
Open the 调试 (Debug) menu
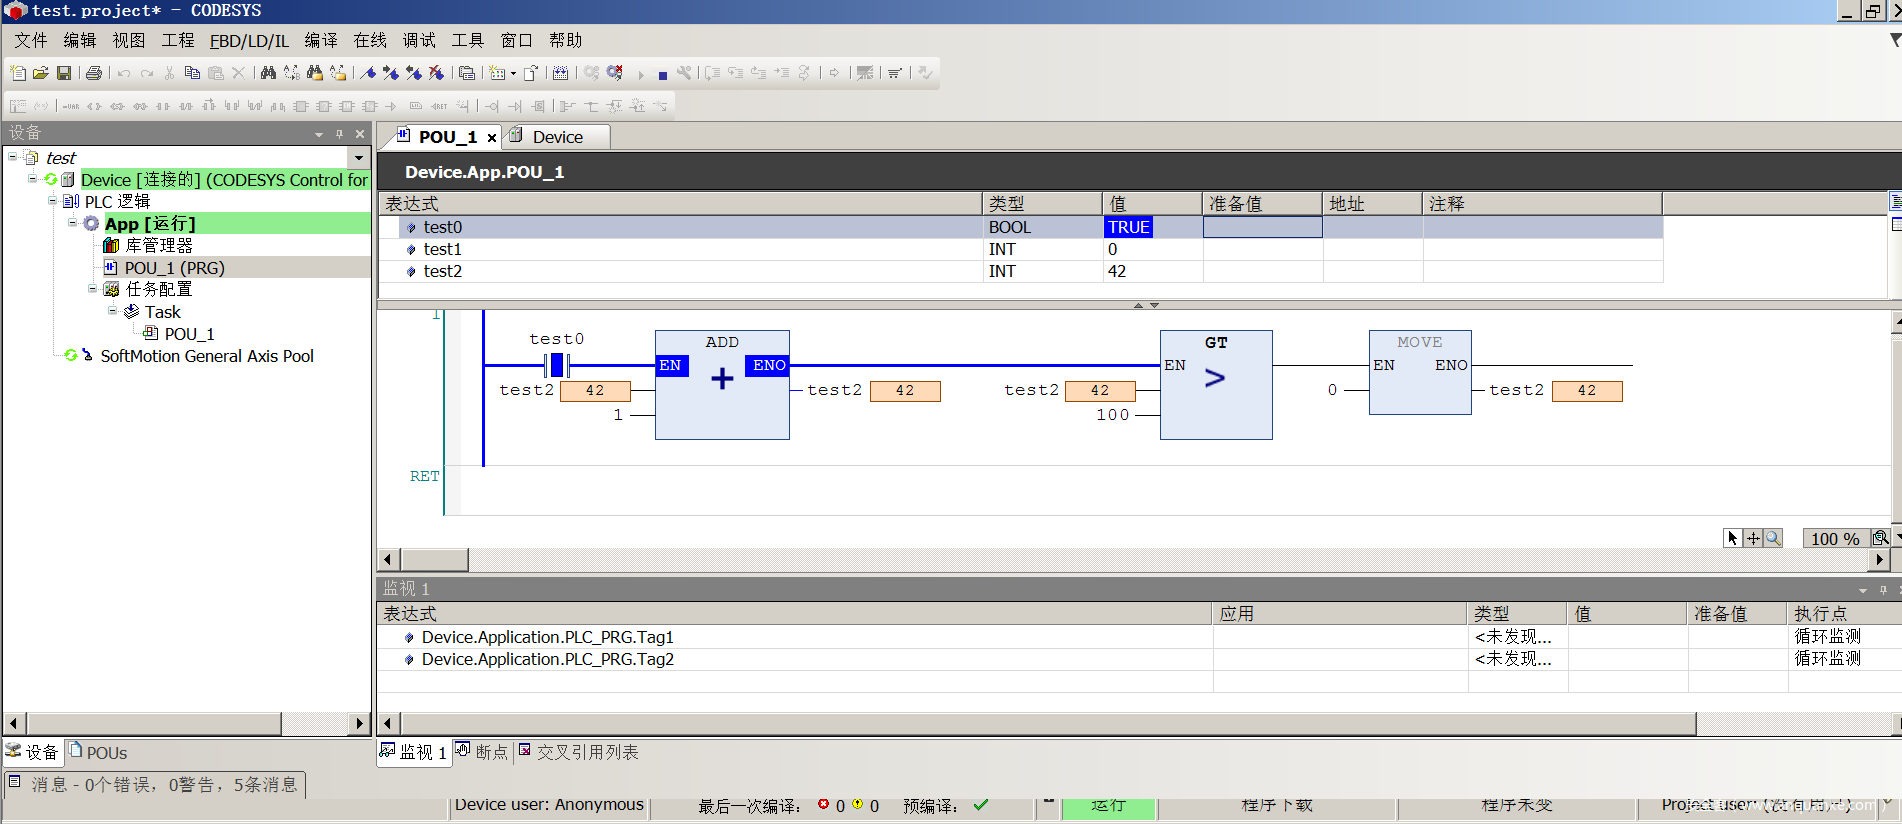419,40
